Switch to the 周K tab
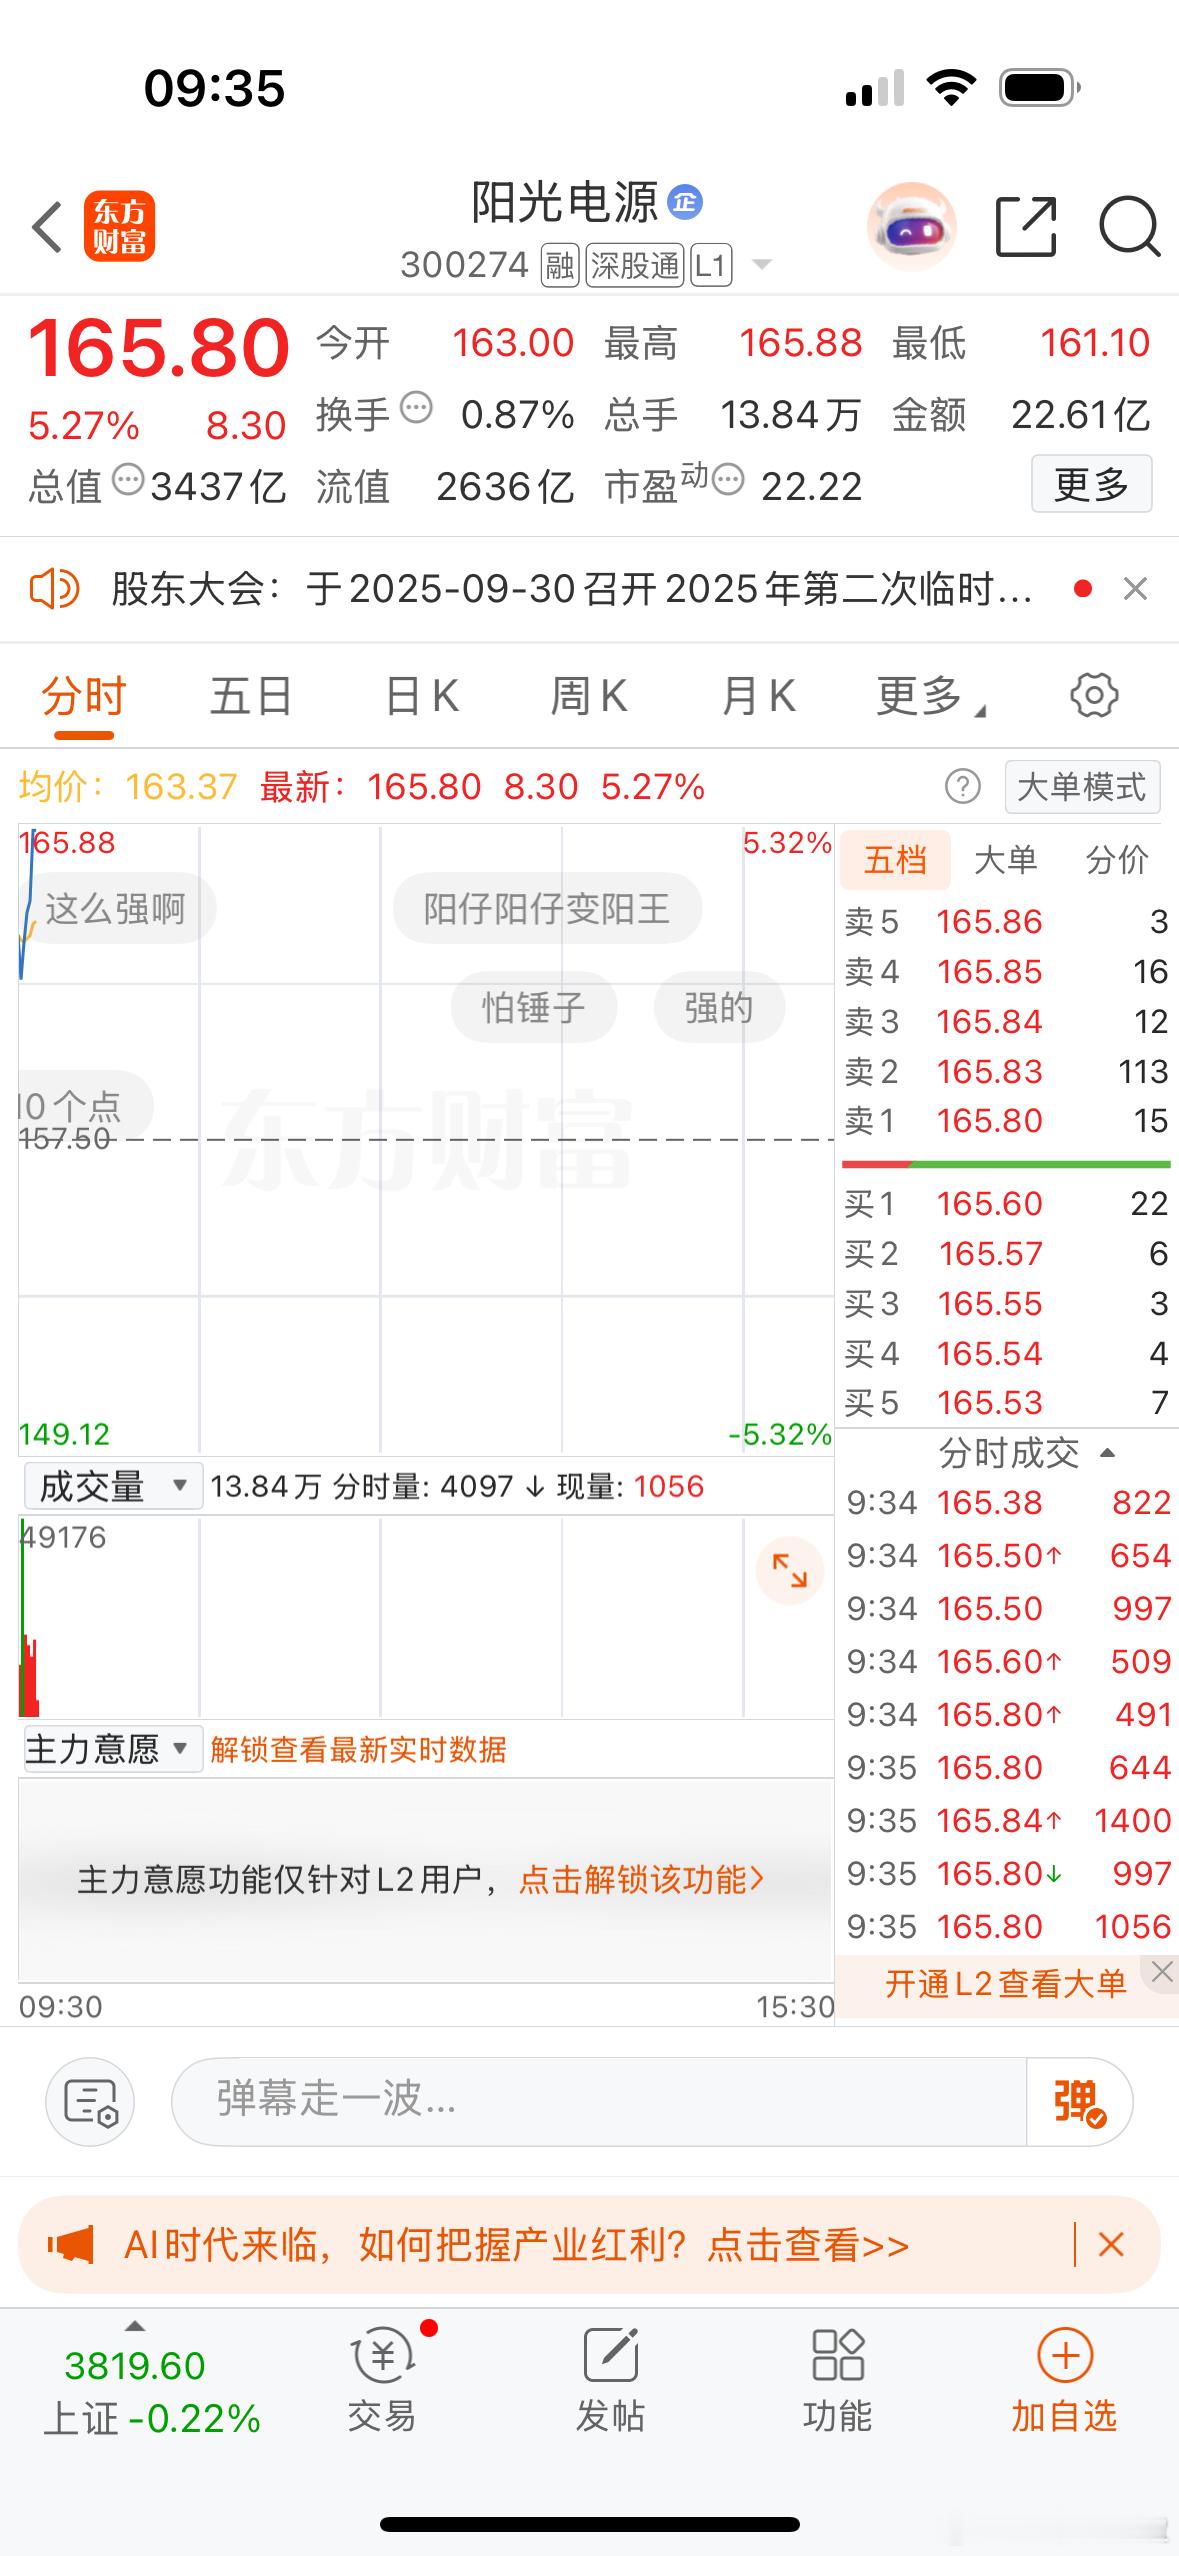Image resolution: width=1179 pixels, height=2556 pixels. [x=590, y=695]
